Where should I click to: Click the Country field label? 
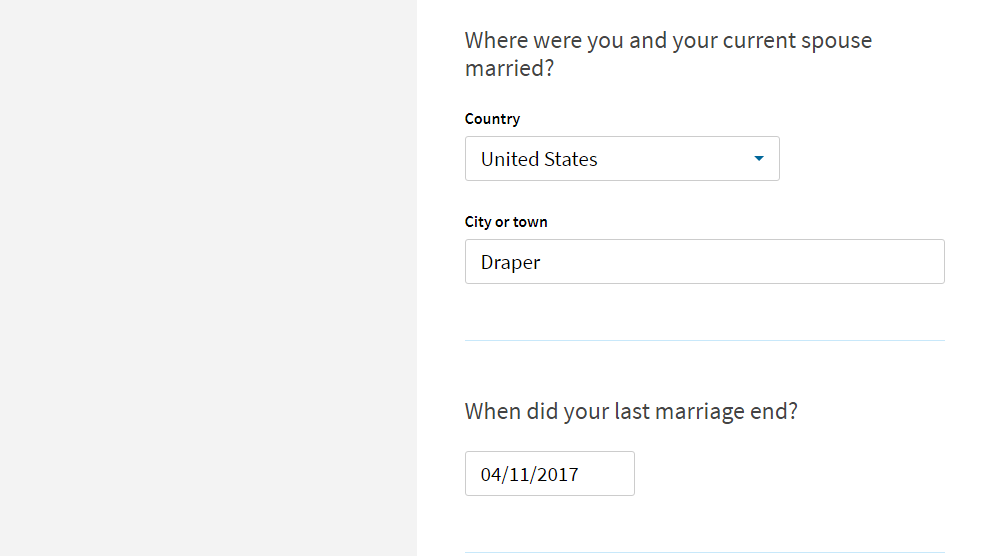(x=492, y=119)
